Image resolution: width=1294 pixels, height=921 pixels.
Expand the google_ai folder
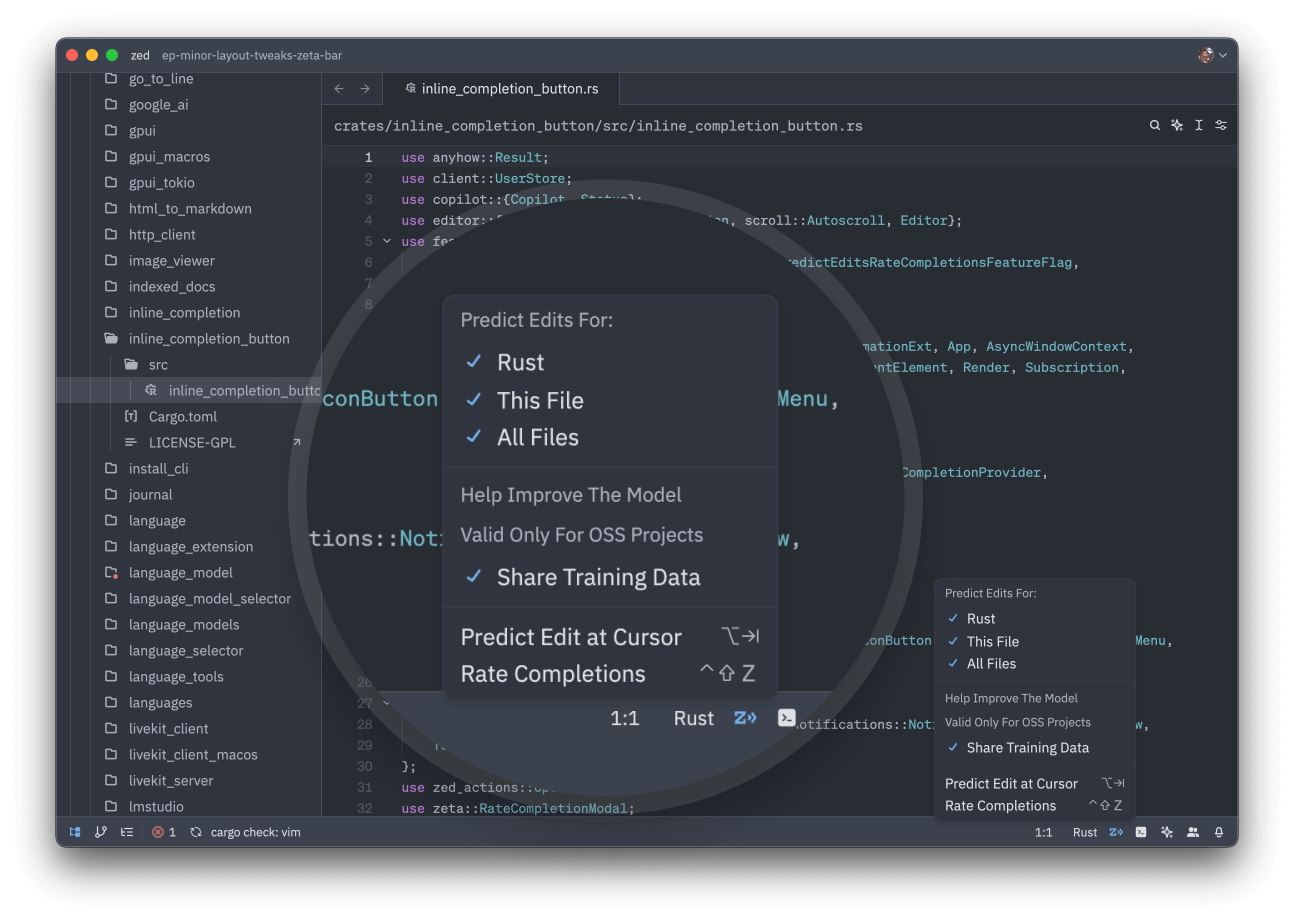click(188, 104)
